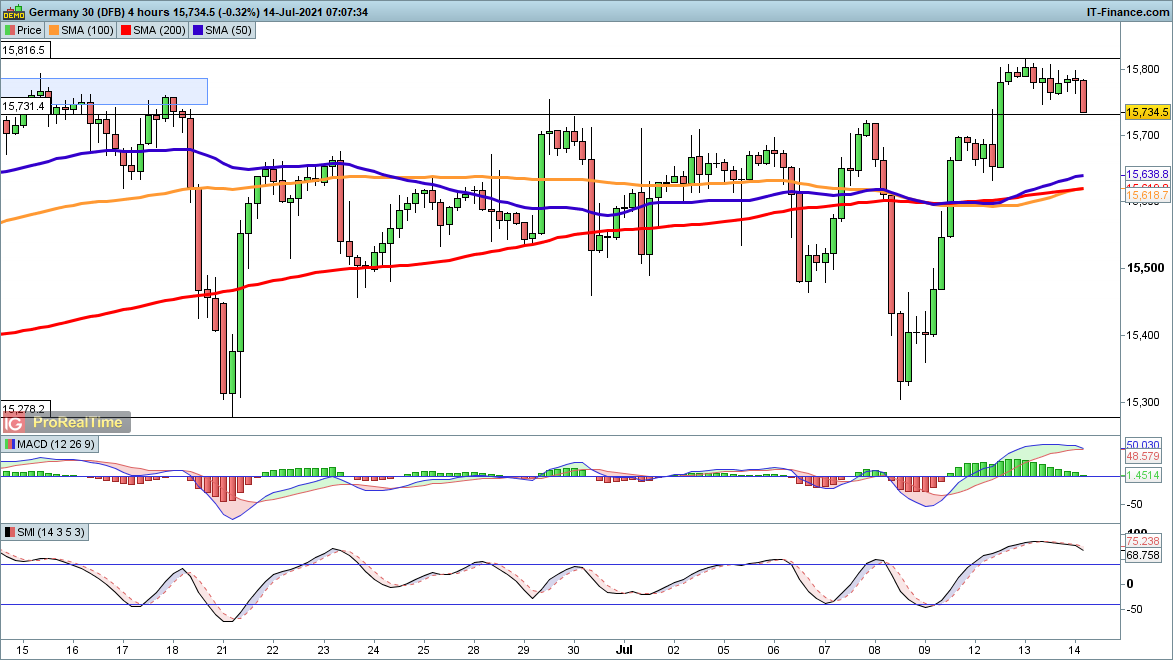Click the SMI value tag 75.238
Image resolution: width=1173 pixels, height=660 pixels.
pos(1143,541)
